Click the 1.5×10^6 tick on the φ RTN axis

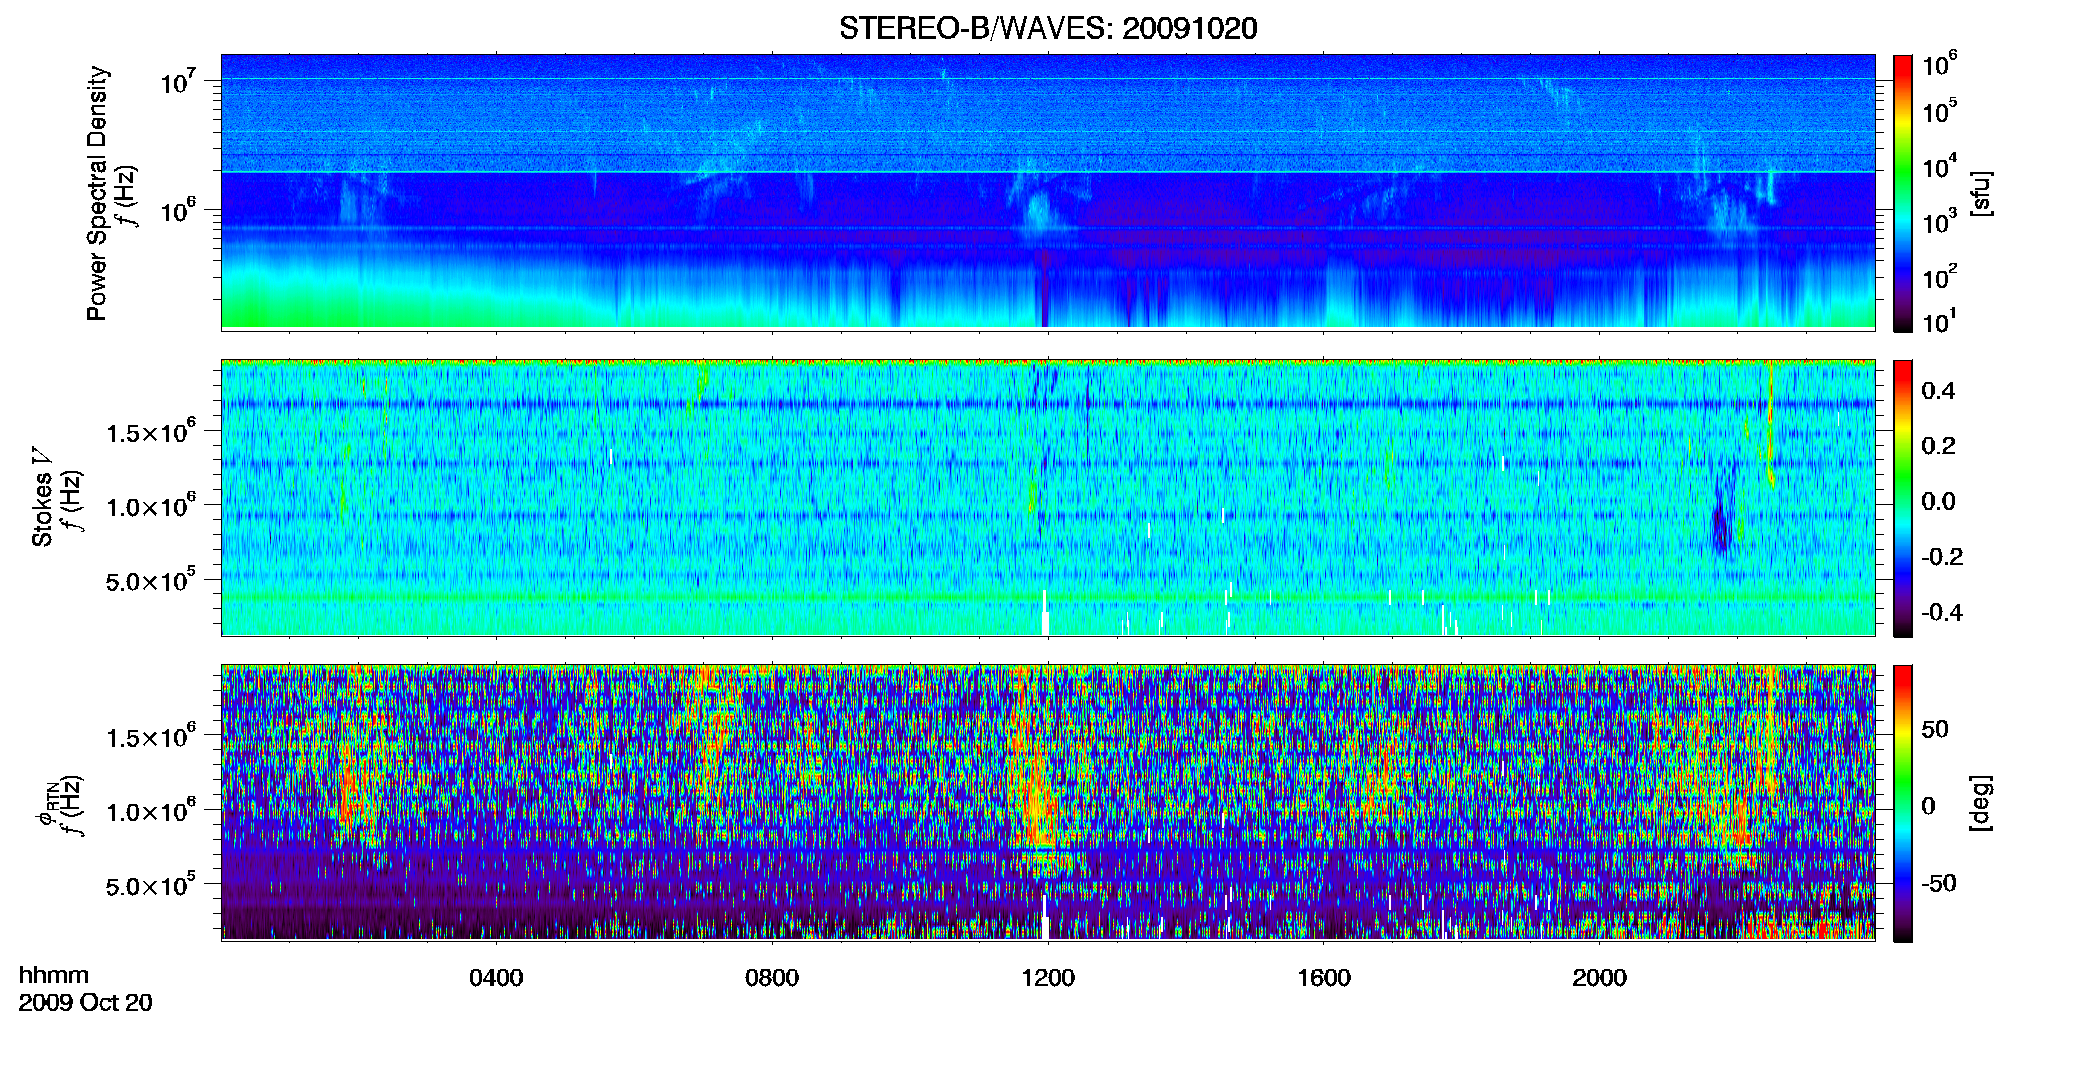tap(151, 737)
